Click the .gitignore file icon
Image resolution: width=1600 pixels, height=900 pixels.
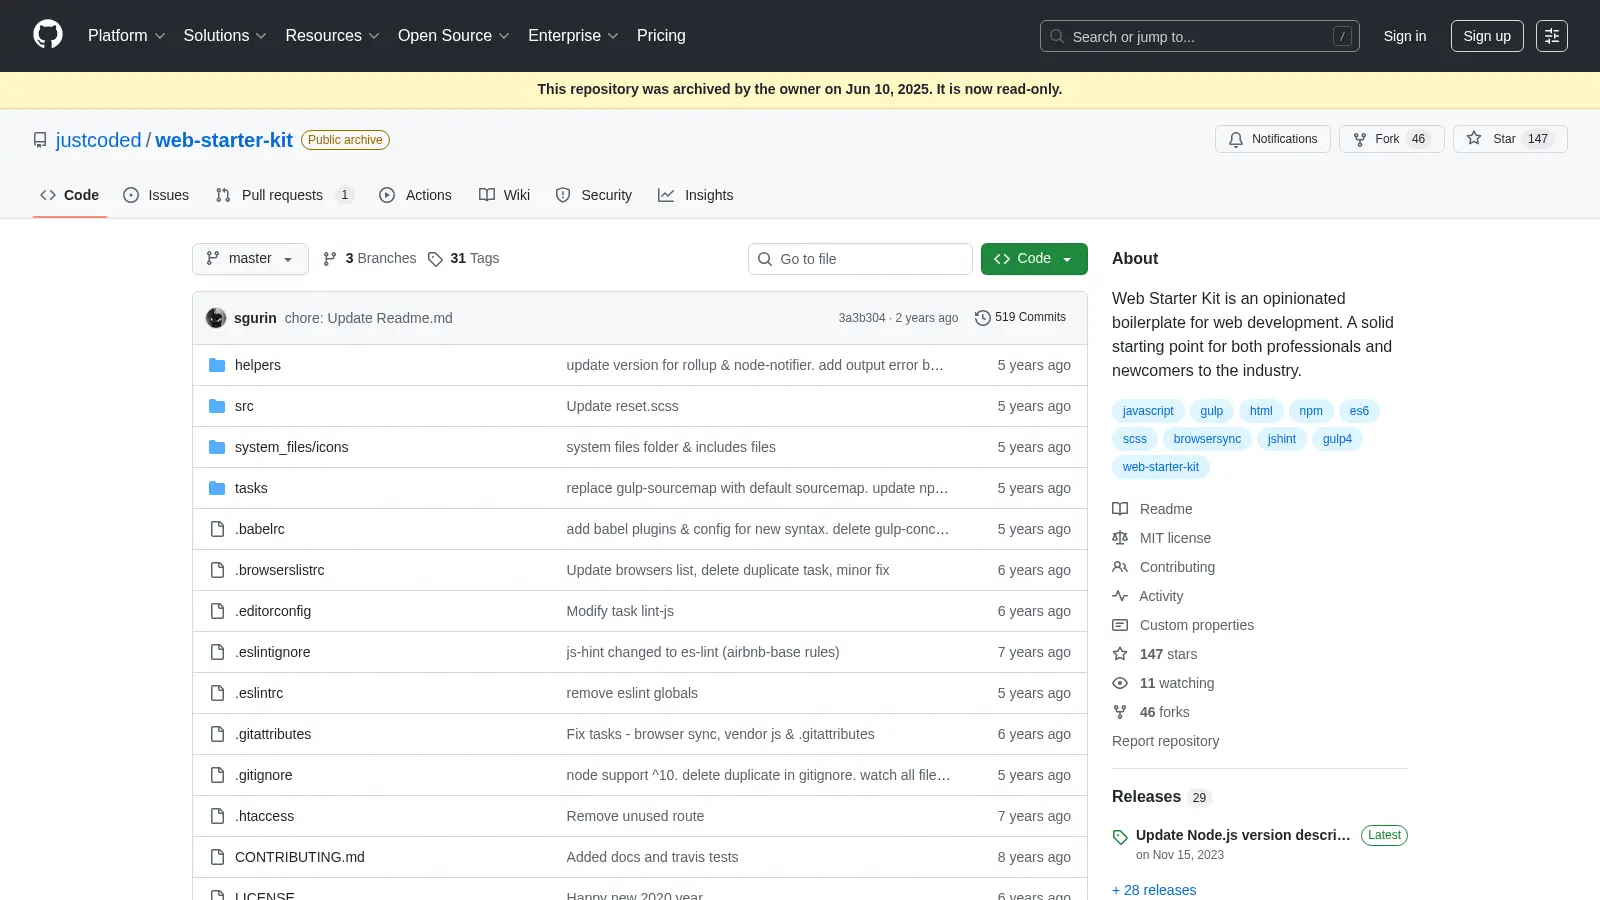tap(217, 775)
